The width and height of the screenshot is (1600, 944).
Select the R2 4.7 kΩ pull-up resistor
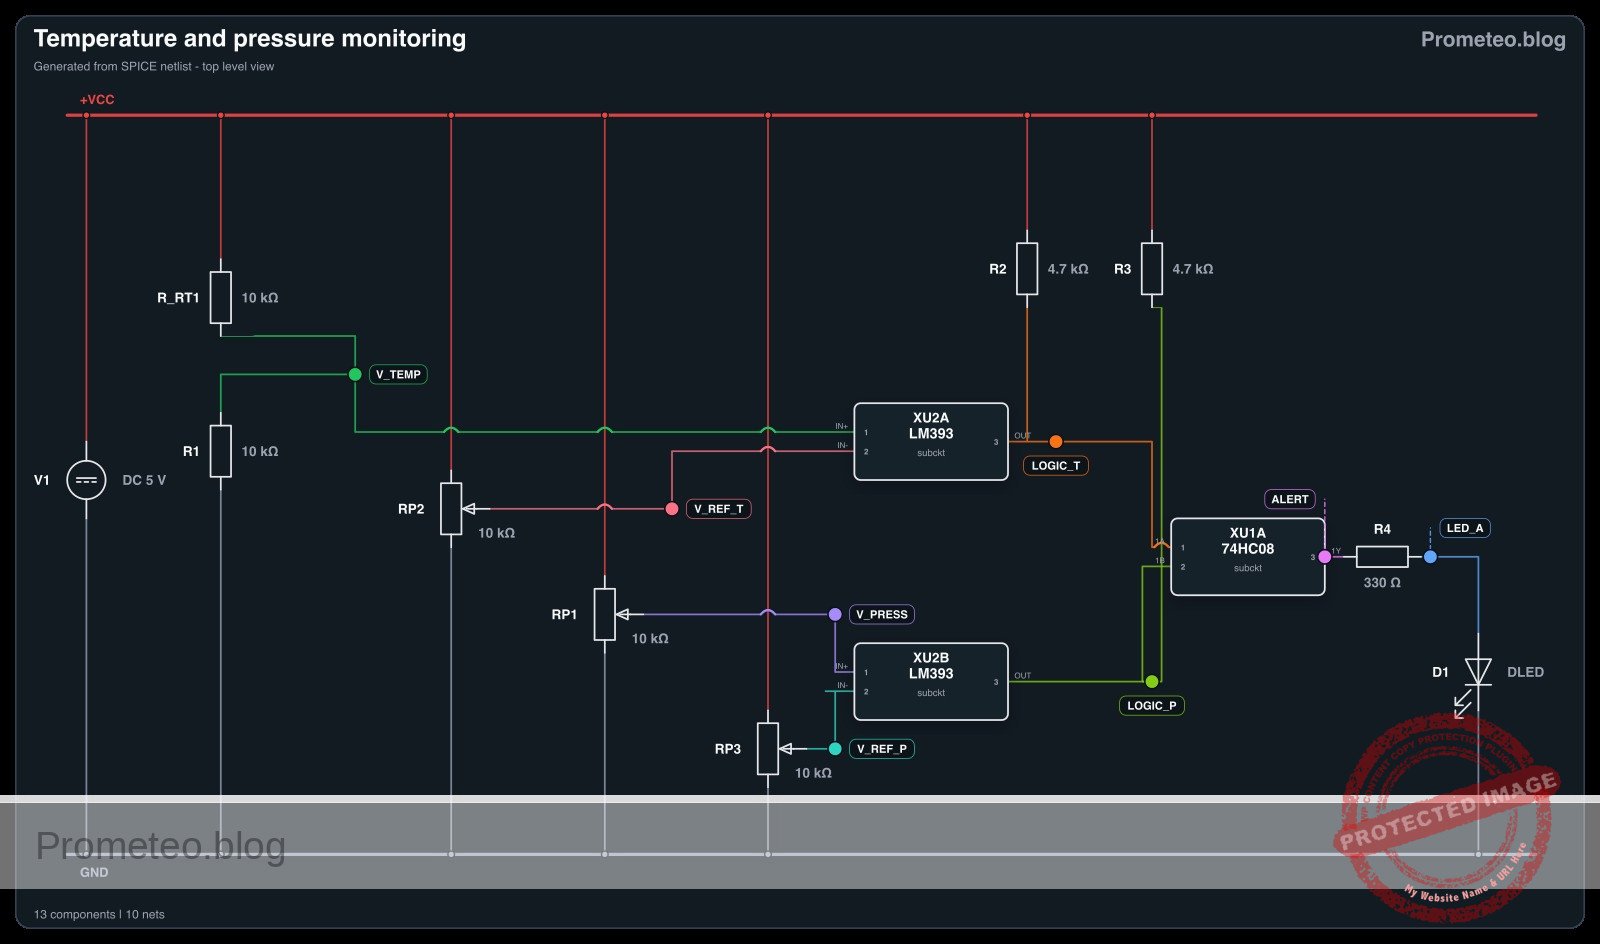pos(1027,268)
